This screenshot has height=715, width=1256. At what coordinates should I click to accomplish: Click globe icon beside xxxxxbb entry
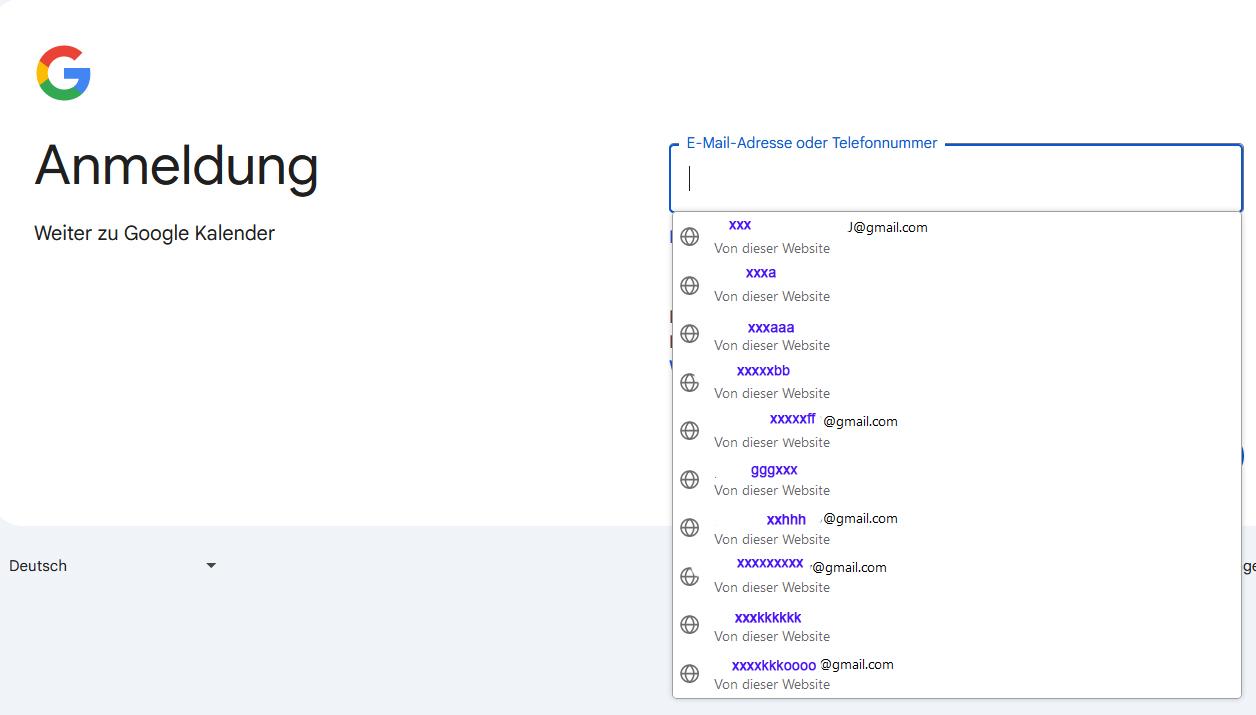(x=689, y=382)
